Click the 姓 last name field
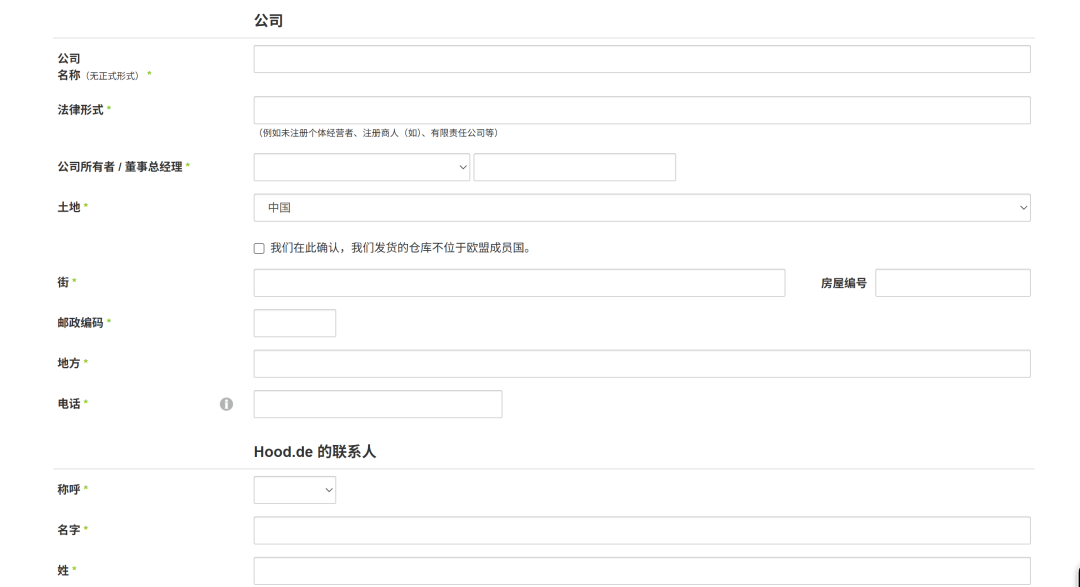 click(x=641, y=571)
